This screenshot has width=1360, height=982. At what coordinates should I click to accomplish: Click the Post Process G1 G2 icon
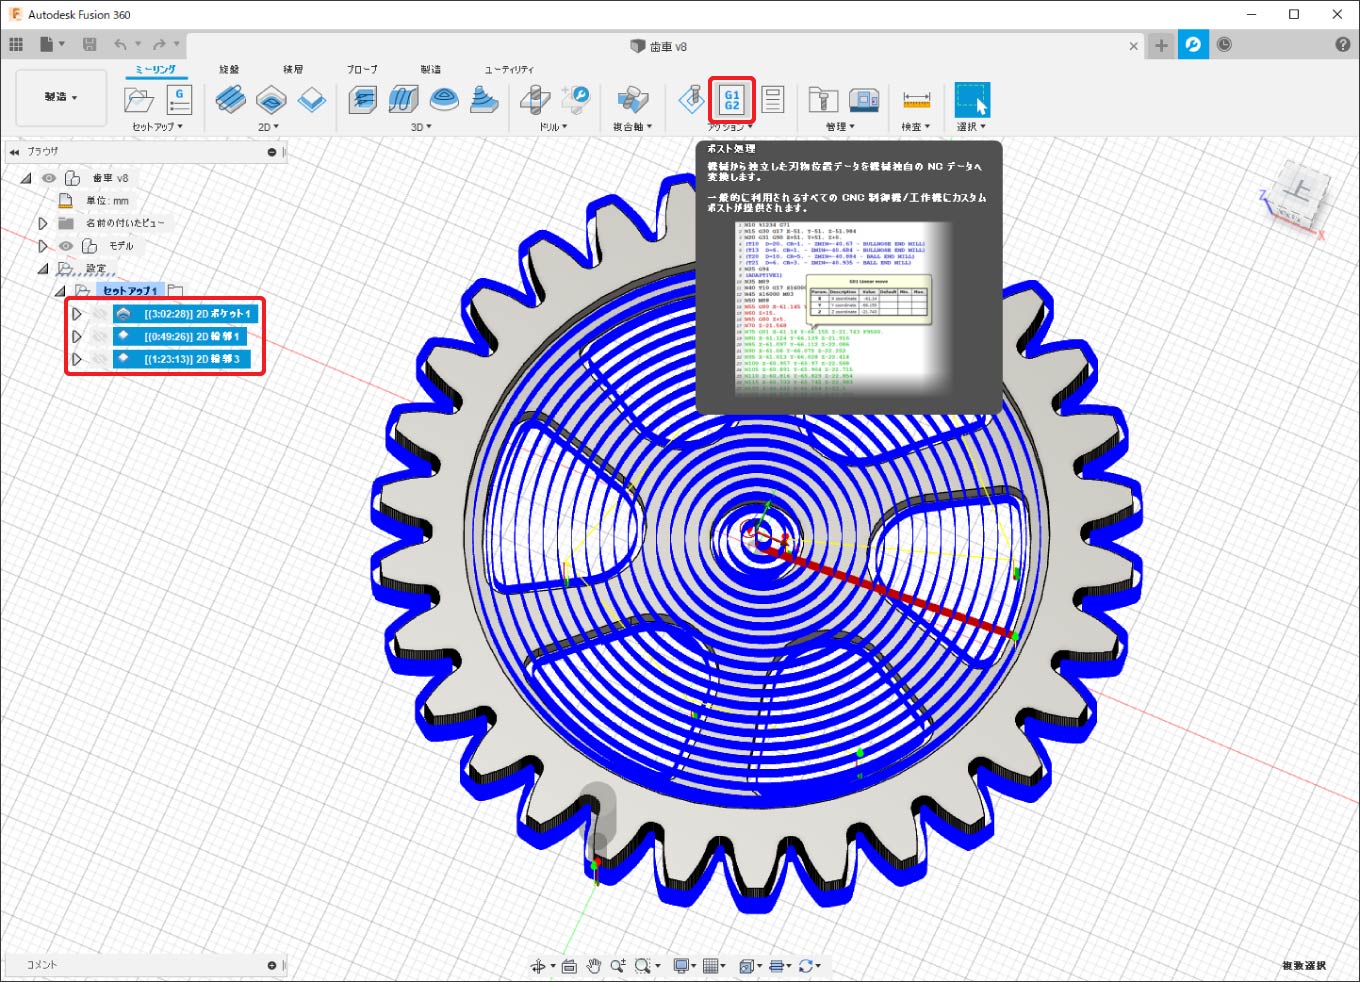(731, 100)
